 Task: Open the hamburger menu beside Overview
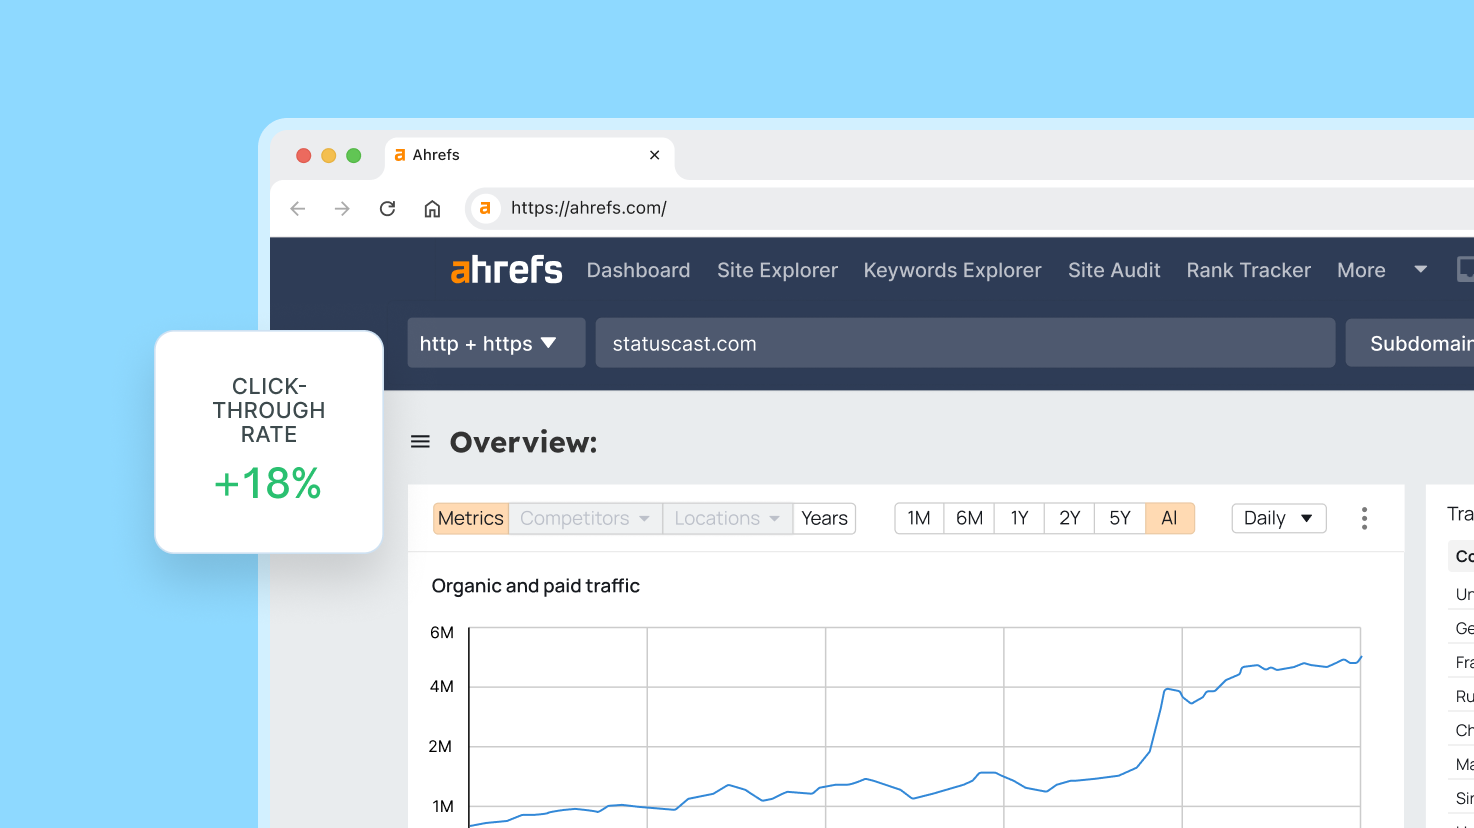[420, 441]
